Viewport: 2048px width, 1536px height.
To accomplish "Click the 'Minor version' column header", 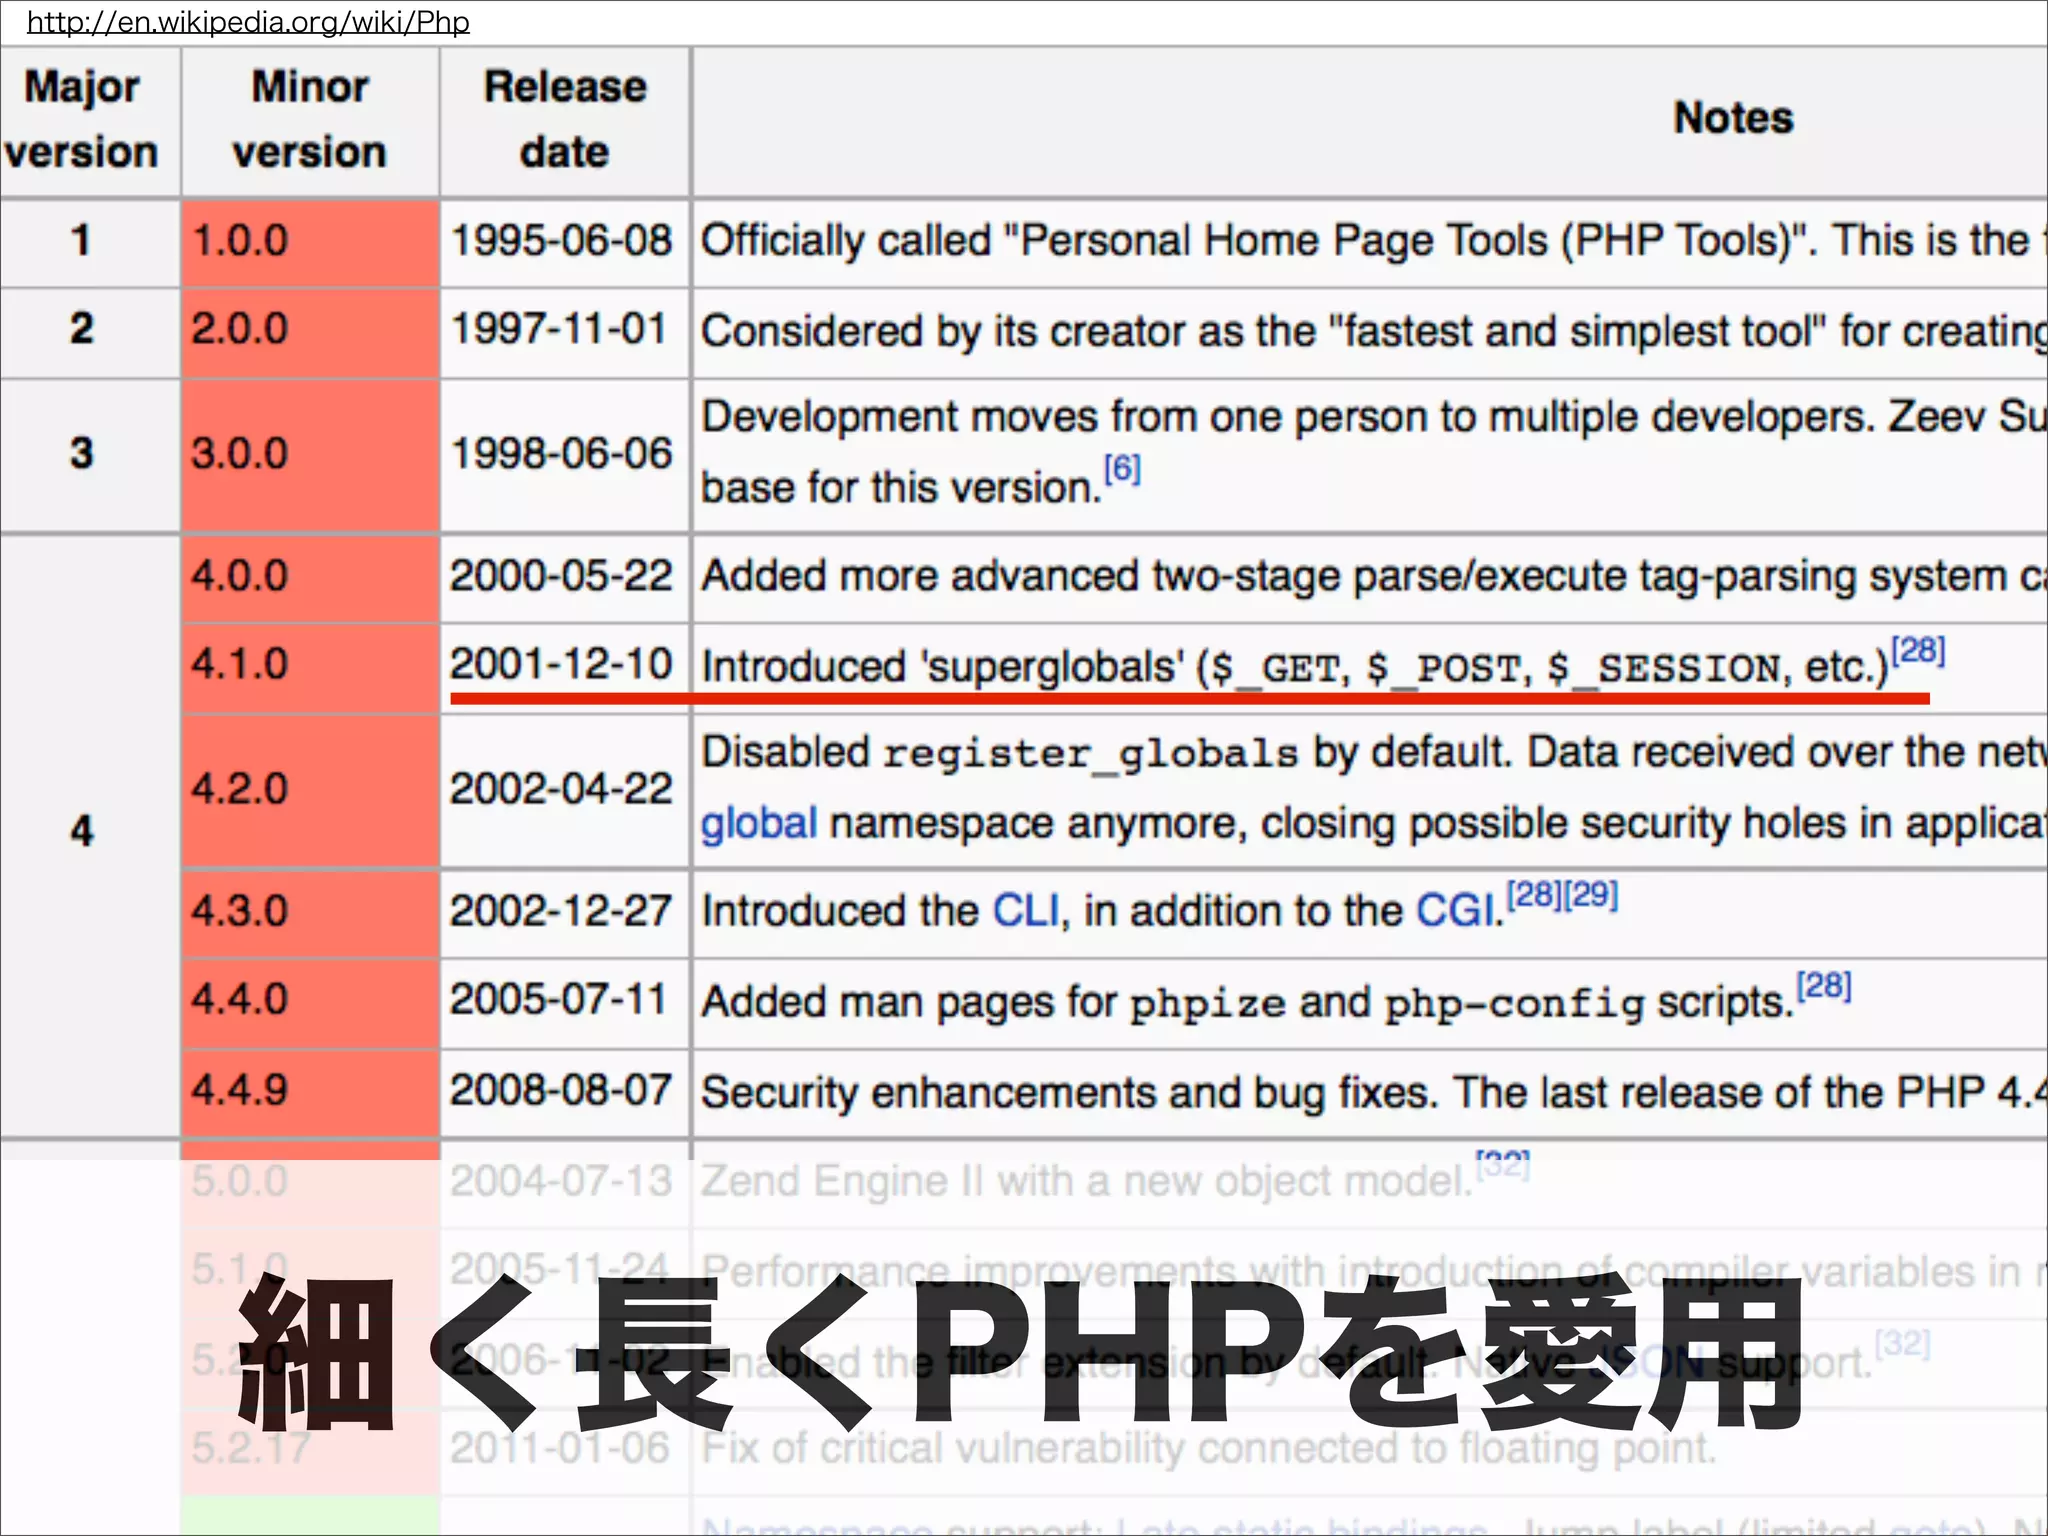I will tap(309, 120).
